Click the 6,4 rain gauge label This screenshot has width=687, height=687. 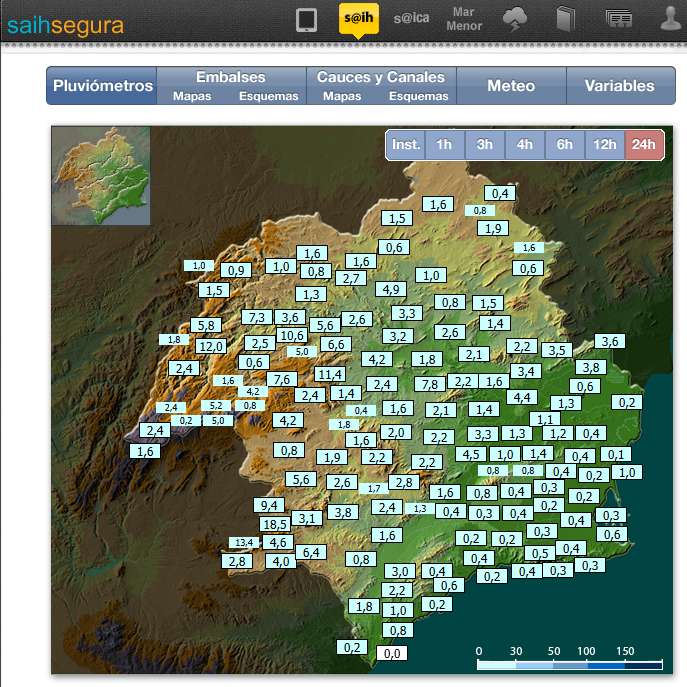311,552
